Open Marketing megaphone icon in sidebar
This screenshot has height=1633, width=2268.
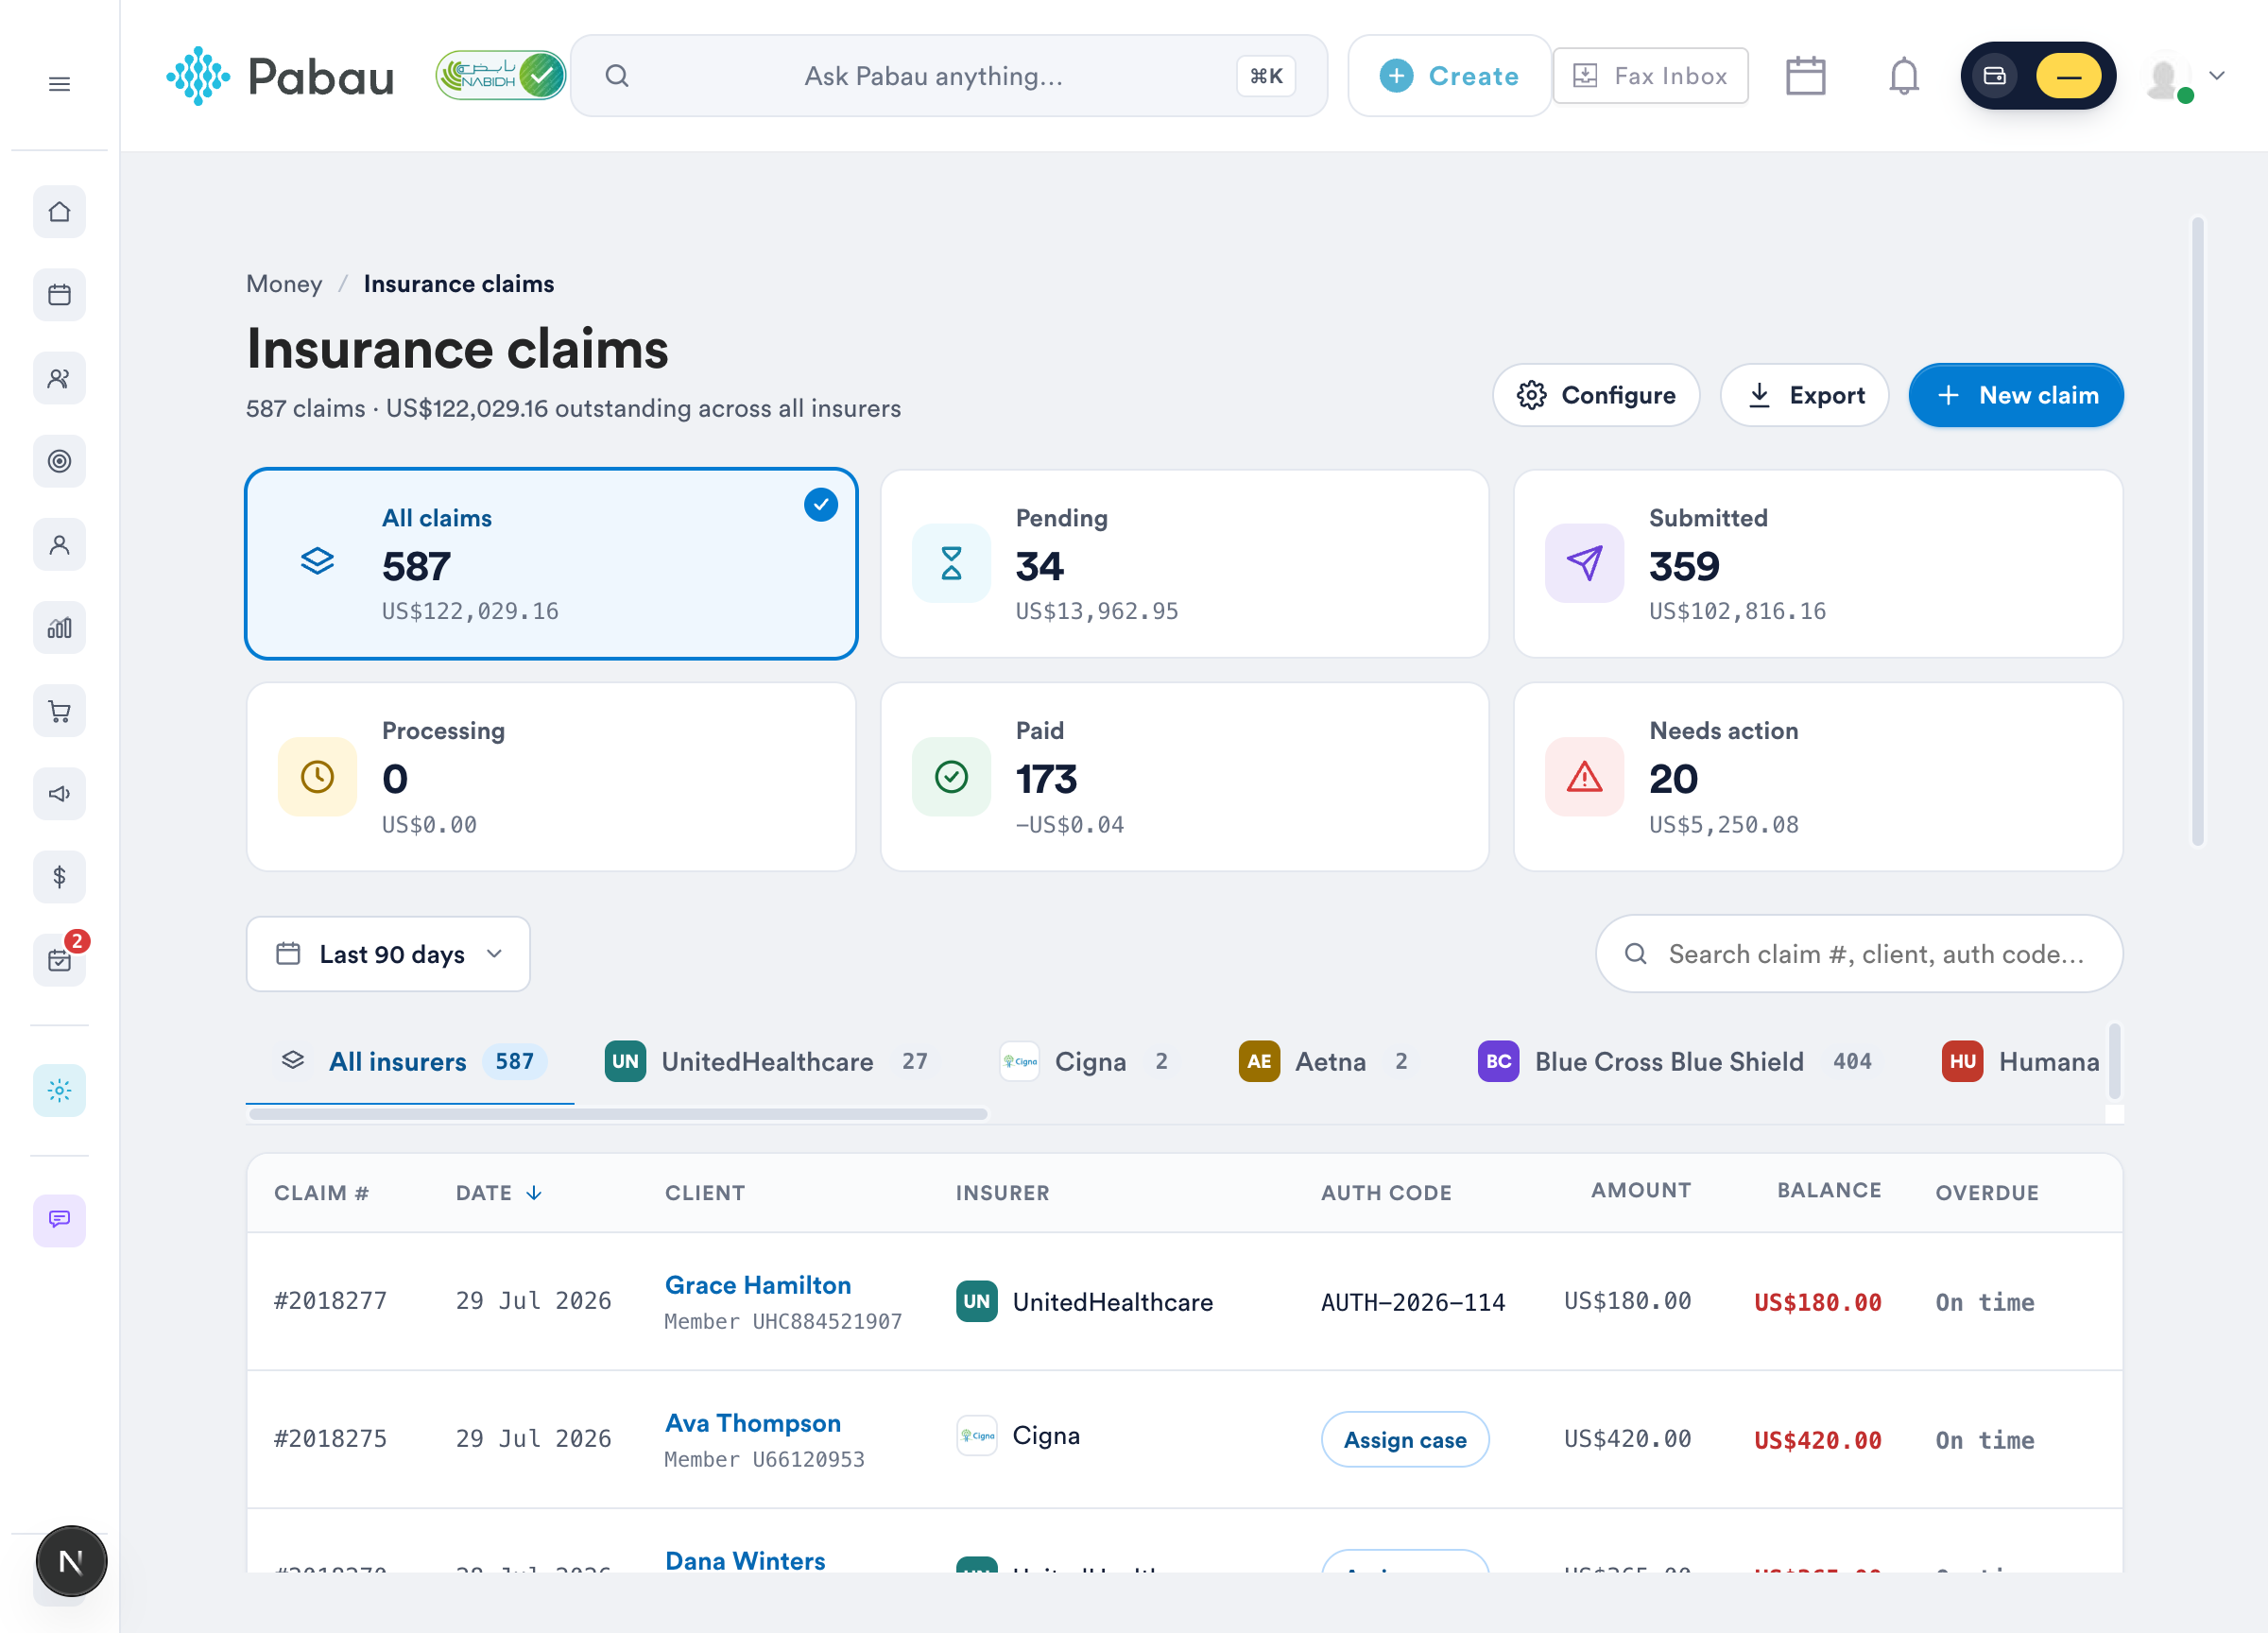coord(59,794)
